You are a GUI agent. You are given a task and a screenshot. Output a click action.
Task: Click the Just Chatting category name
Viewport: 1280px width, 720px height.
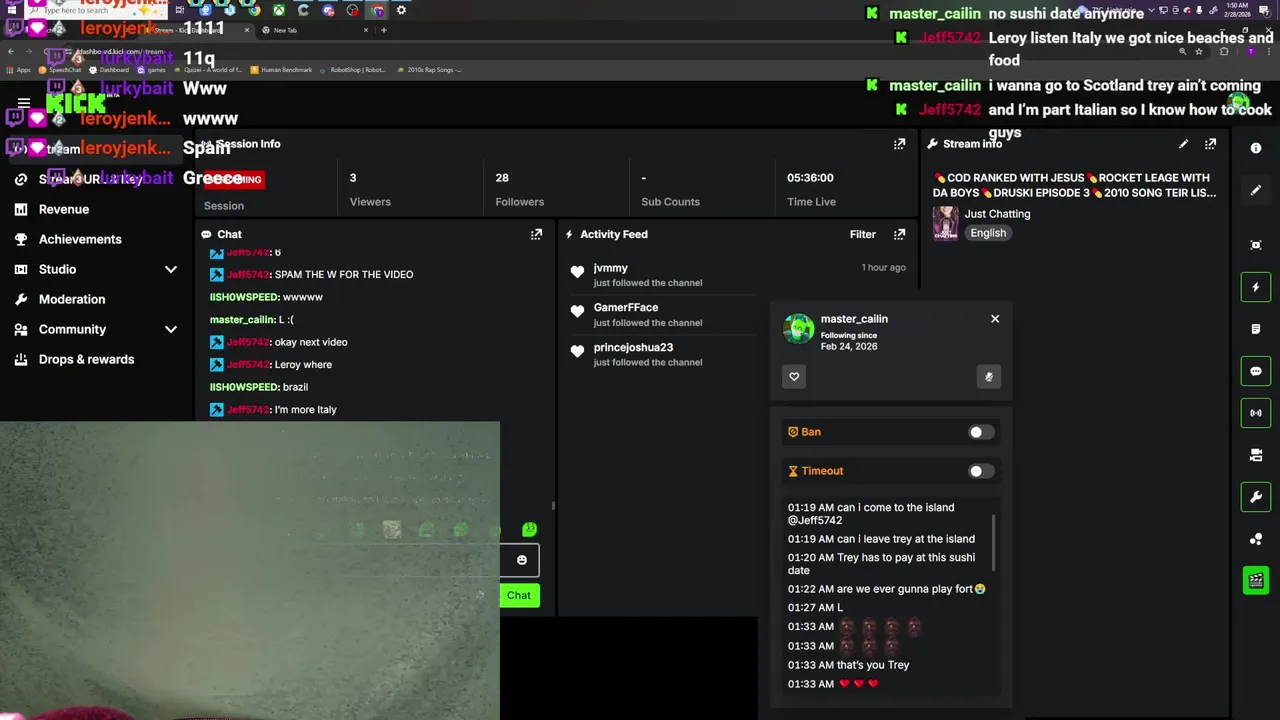(997, 214)
